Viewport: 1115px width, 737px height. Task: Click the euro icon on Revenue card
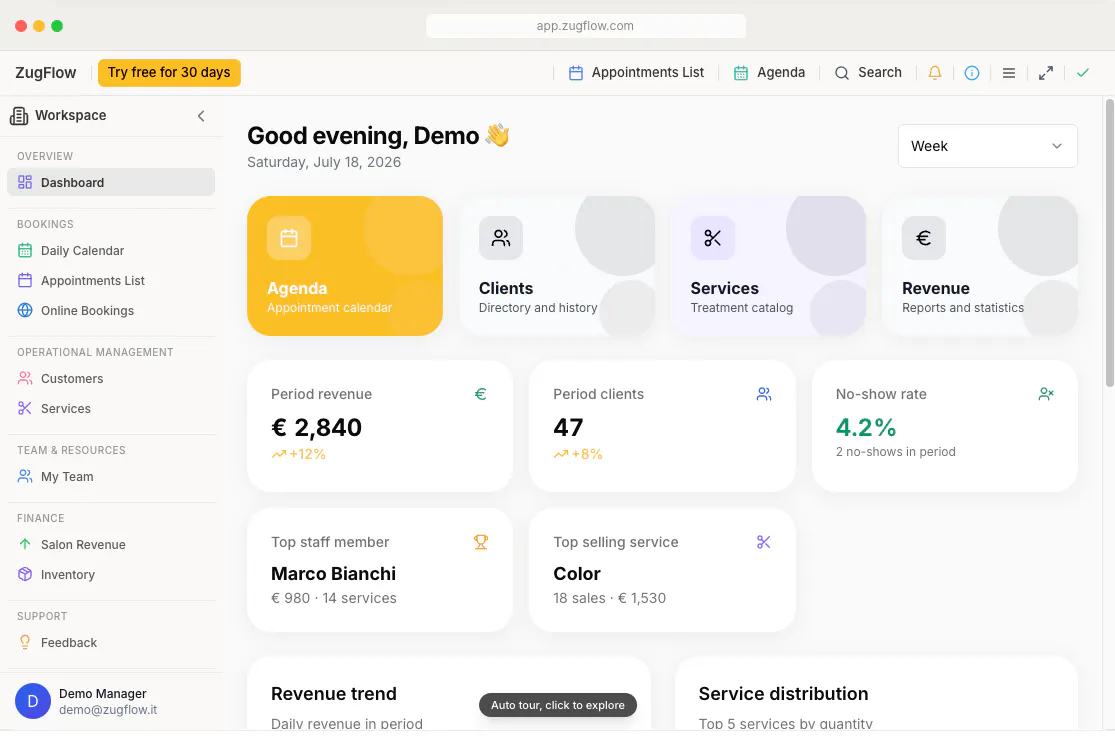(x=924, y=238)
